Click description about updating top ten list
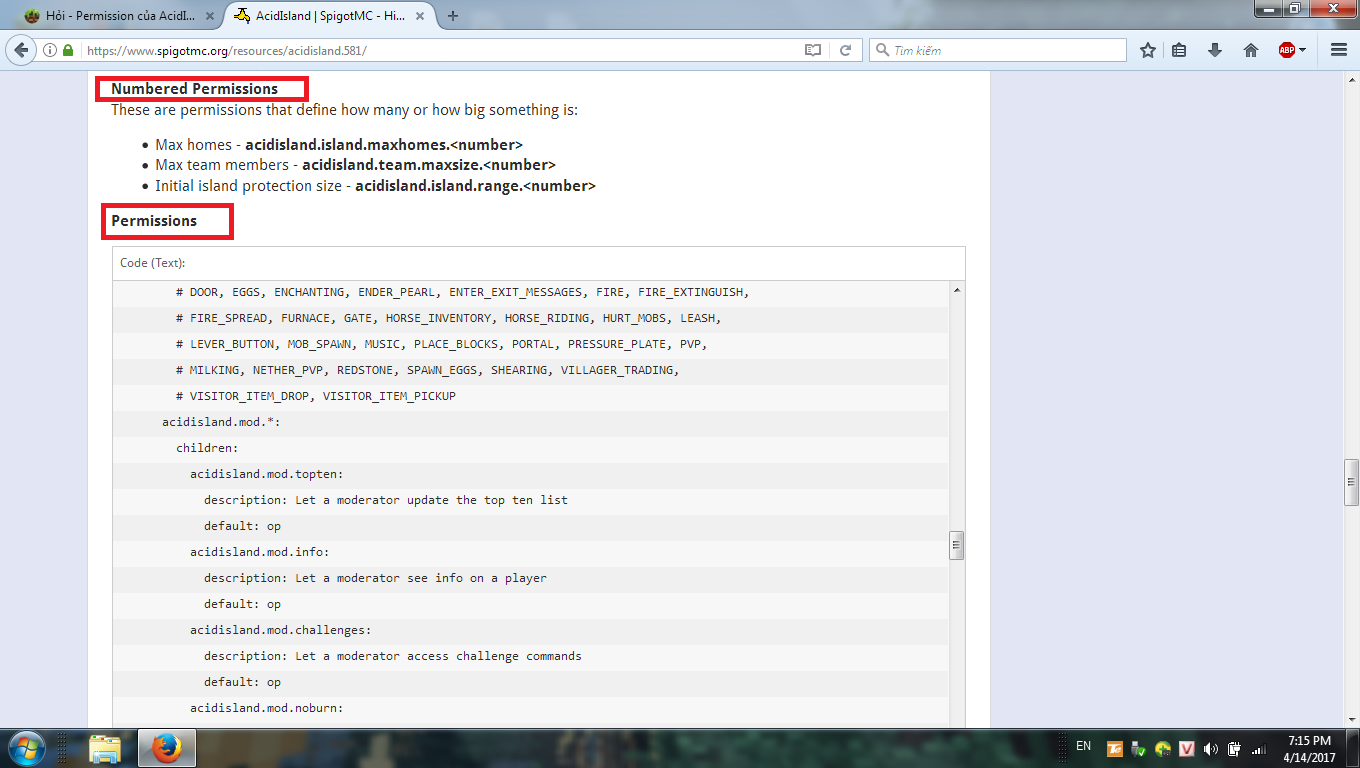Viewport: 1360px width, 768px height. coord(386,500)
